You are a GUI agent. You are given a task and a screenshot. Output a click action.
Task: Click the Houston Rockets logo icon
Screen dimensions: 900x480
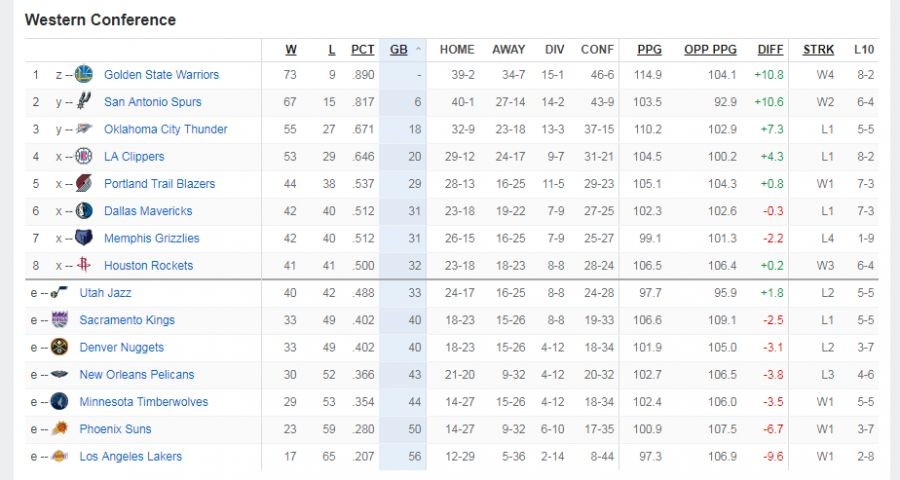[83, 265]
